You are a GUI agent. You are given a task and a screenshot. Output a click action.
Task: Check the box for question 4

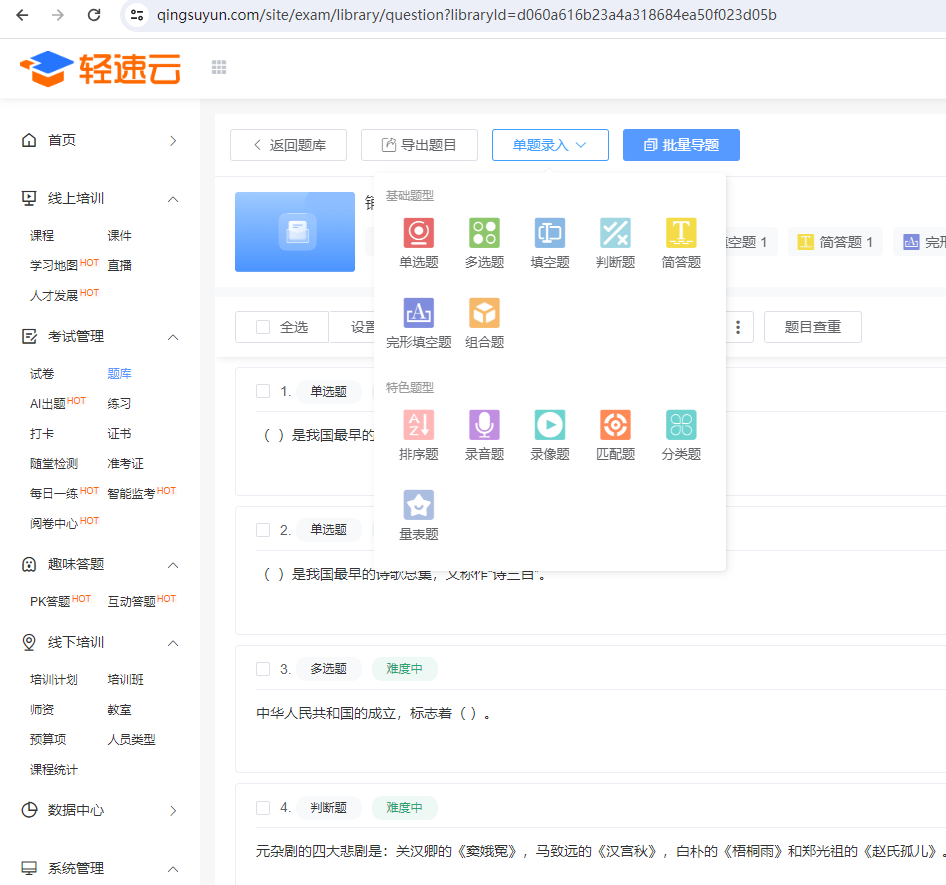pos(263,807)
